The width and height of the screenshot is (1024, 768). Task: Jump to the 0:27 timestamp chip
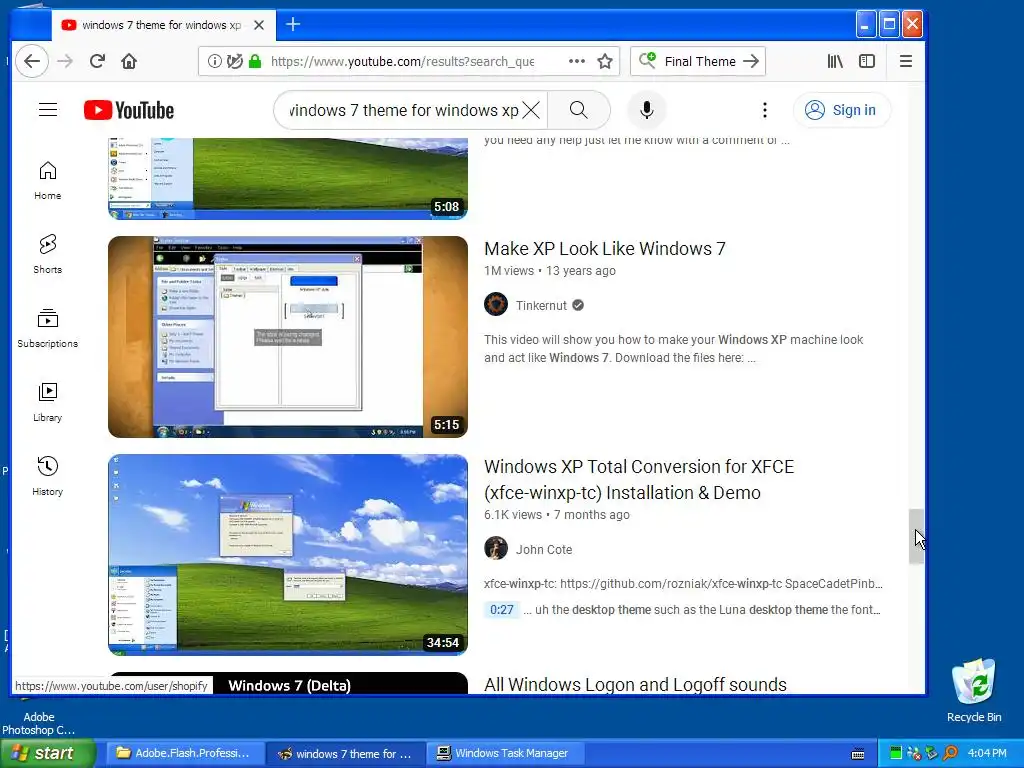point(502,610)
